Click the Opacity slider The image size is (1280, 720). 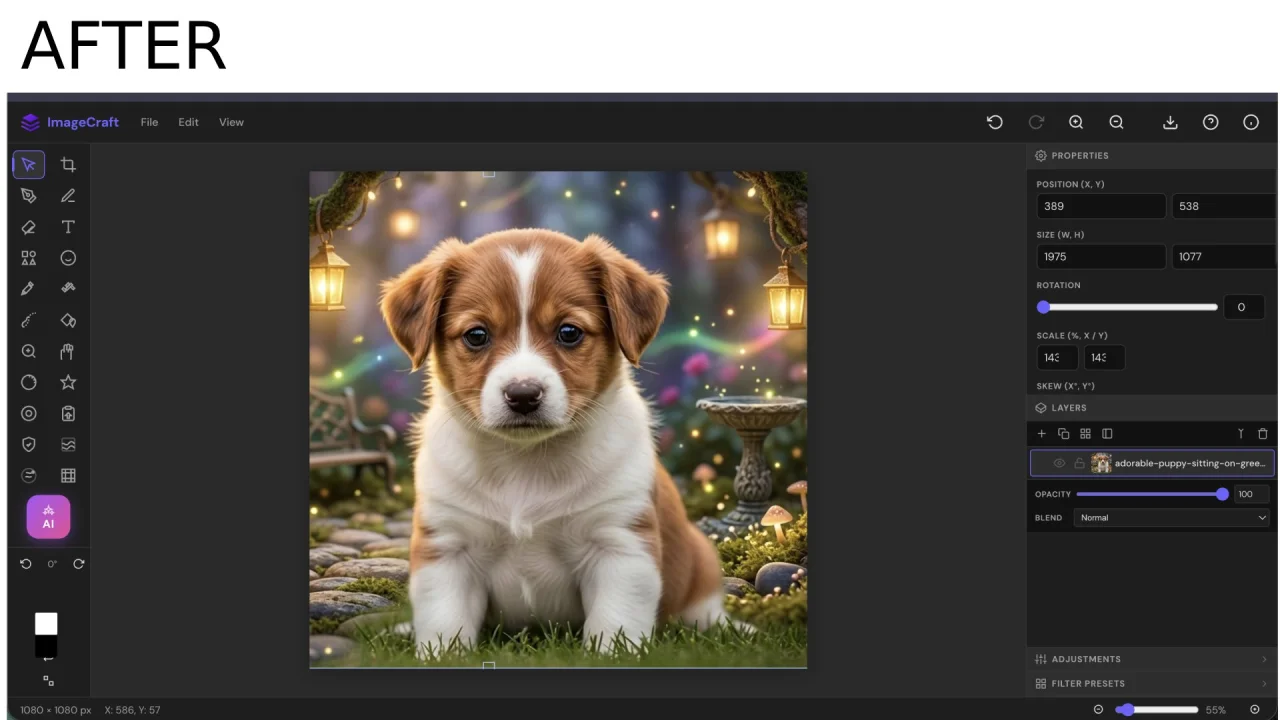(x=1152, y=494)
